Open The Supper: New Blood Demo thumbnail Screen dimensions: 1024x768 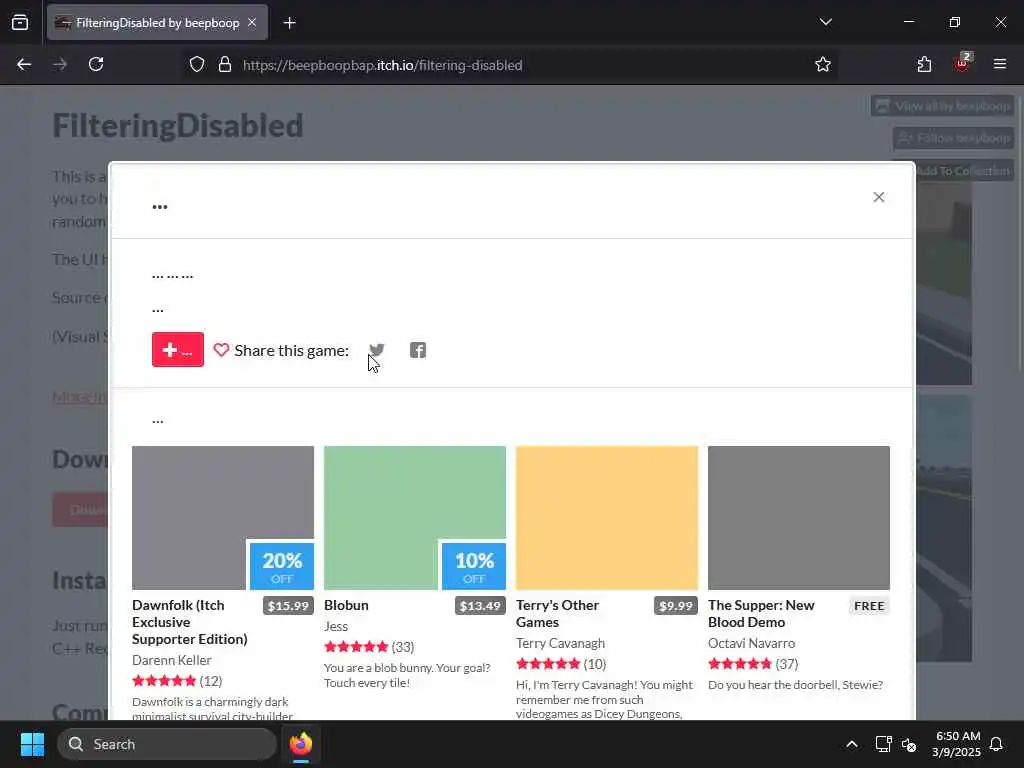[799, 518]
